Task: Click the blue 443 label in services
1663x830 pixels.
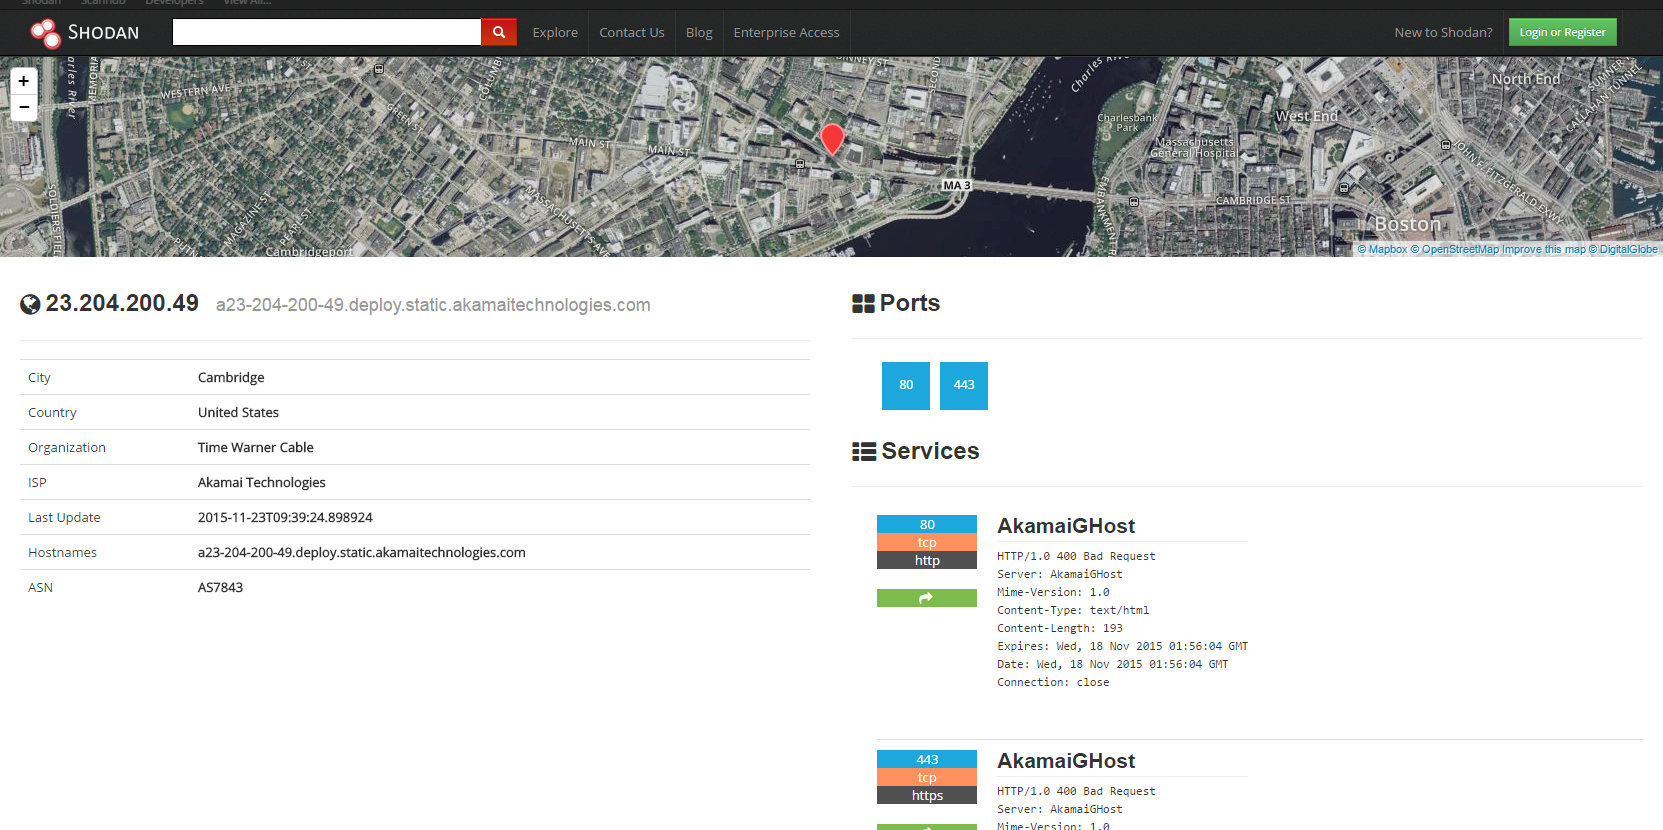Action: (927, 759)
